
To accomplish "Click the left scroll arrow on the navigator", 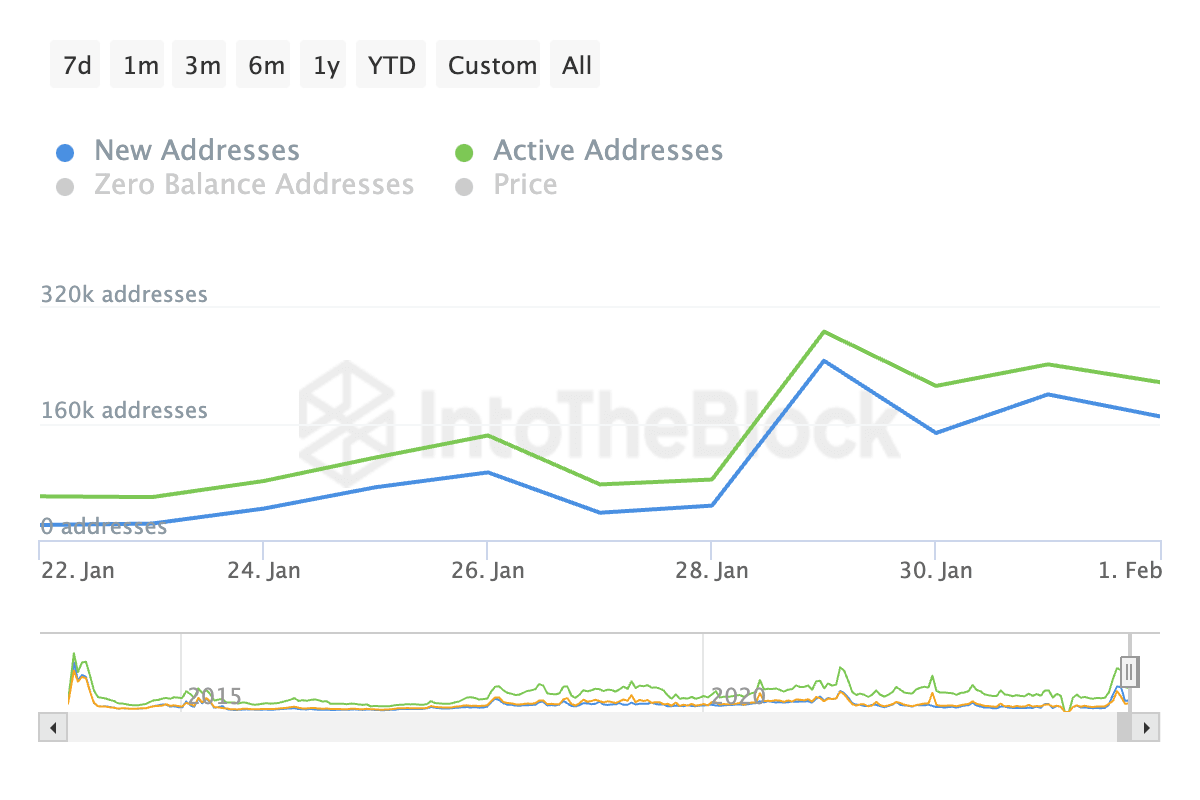I will (52, 727).
